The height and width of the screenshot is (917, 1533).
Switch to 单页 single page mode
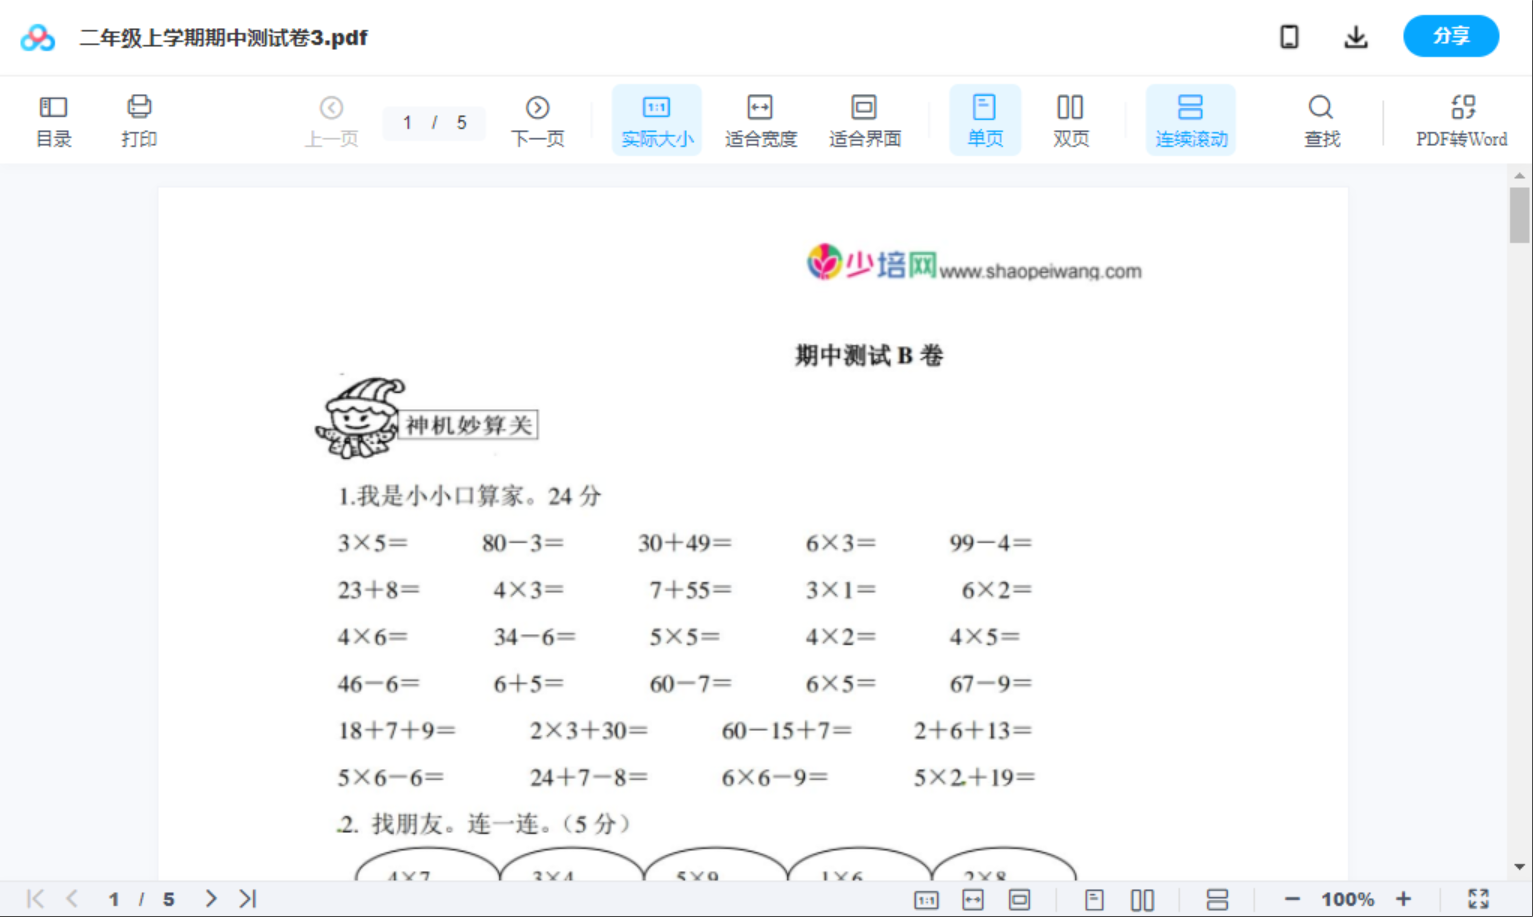[985, 119]
